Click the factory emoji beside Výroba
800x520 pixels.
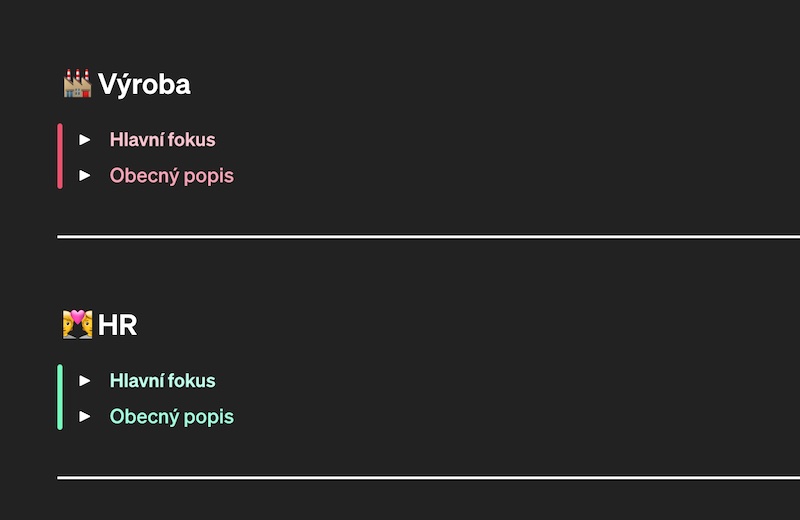point(78,84)
